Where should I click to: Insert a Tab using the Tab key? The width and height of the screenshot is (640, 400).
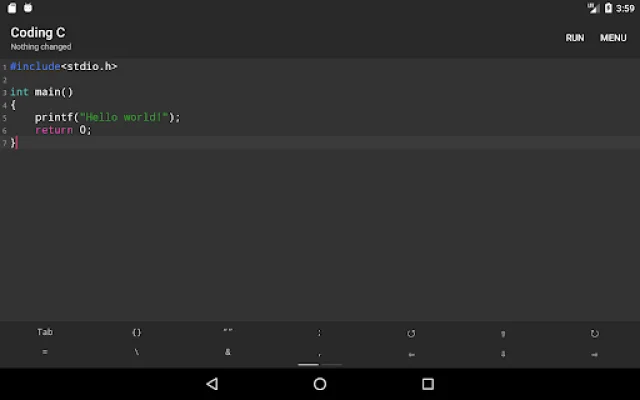pos(45,332)
